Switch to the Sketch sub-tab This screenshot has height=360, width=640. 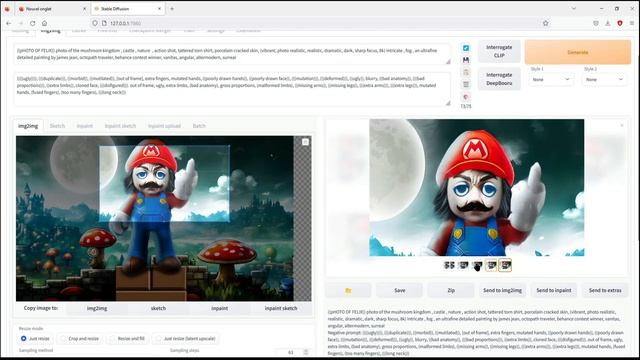tap(57, 126)
